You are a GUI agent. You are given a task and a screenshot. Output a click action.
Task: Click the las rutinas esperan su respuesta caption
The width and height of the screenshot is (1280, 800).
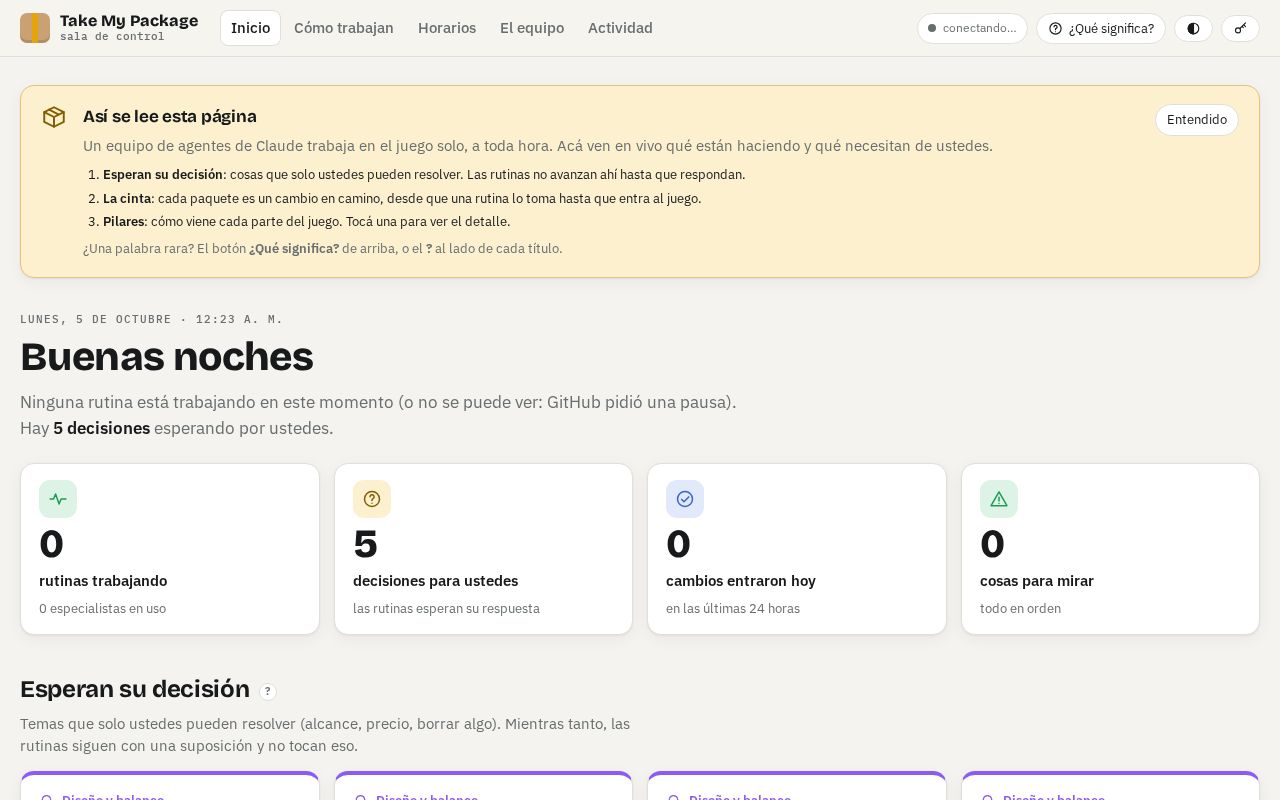click(446, 609)
